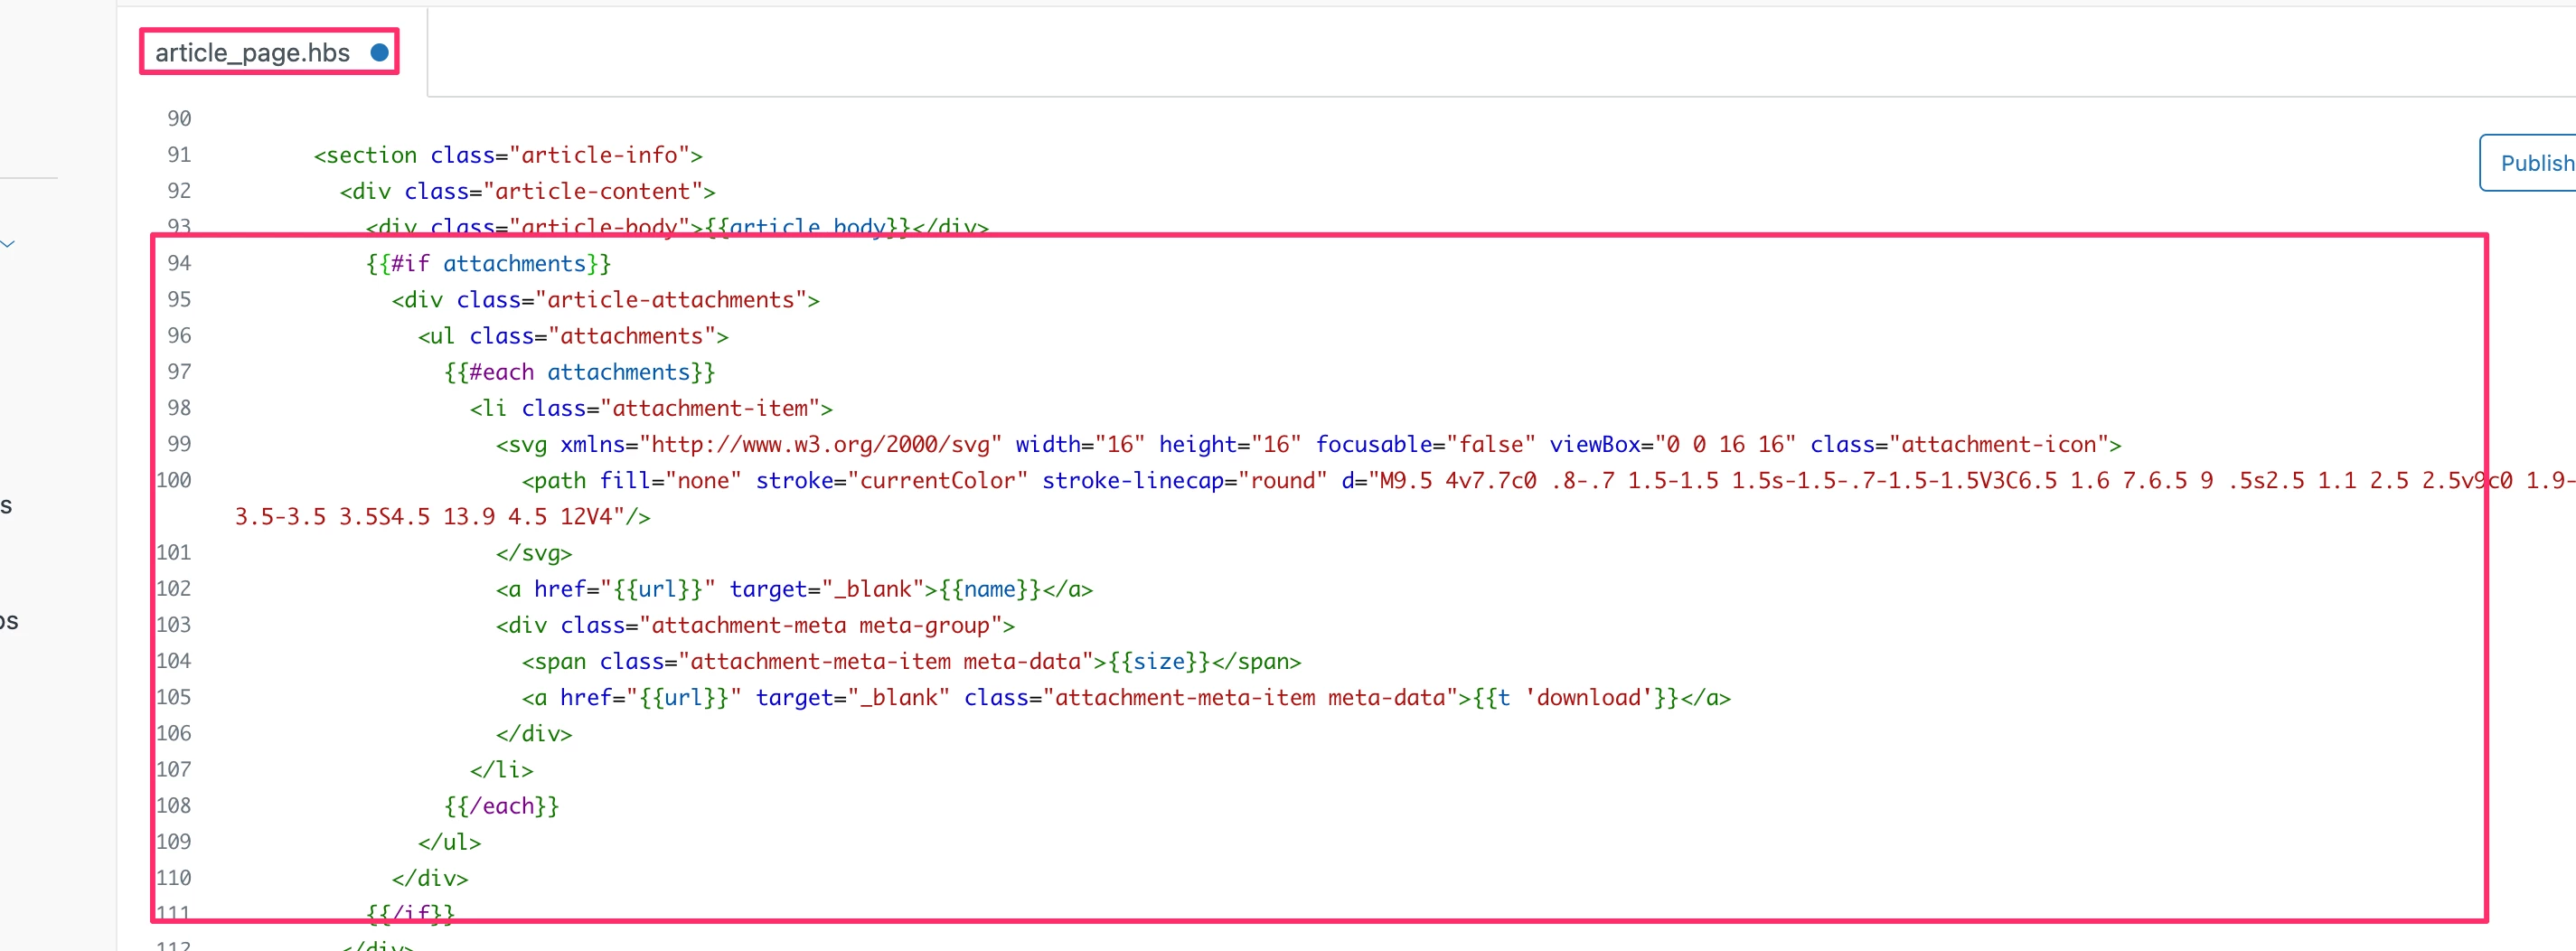The width and height of the screenshot is (2576, 951).
Task: Click the div class="article-attachments" line
Action: click(x=605, y=300)
